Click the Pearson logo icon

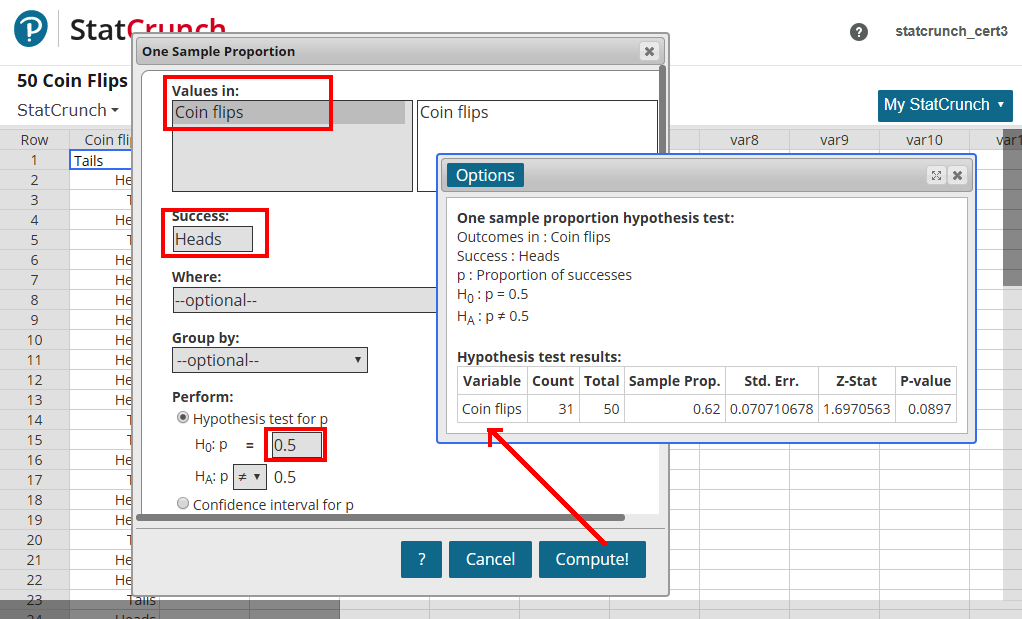click(x=30, y=29)
